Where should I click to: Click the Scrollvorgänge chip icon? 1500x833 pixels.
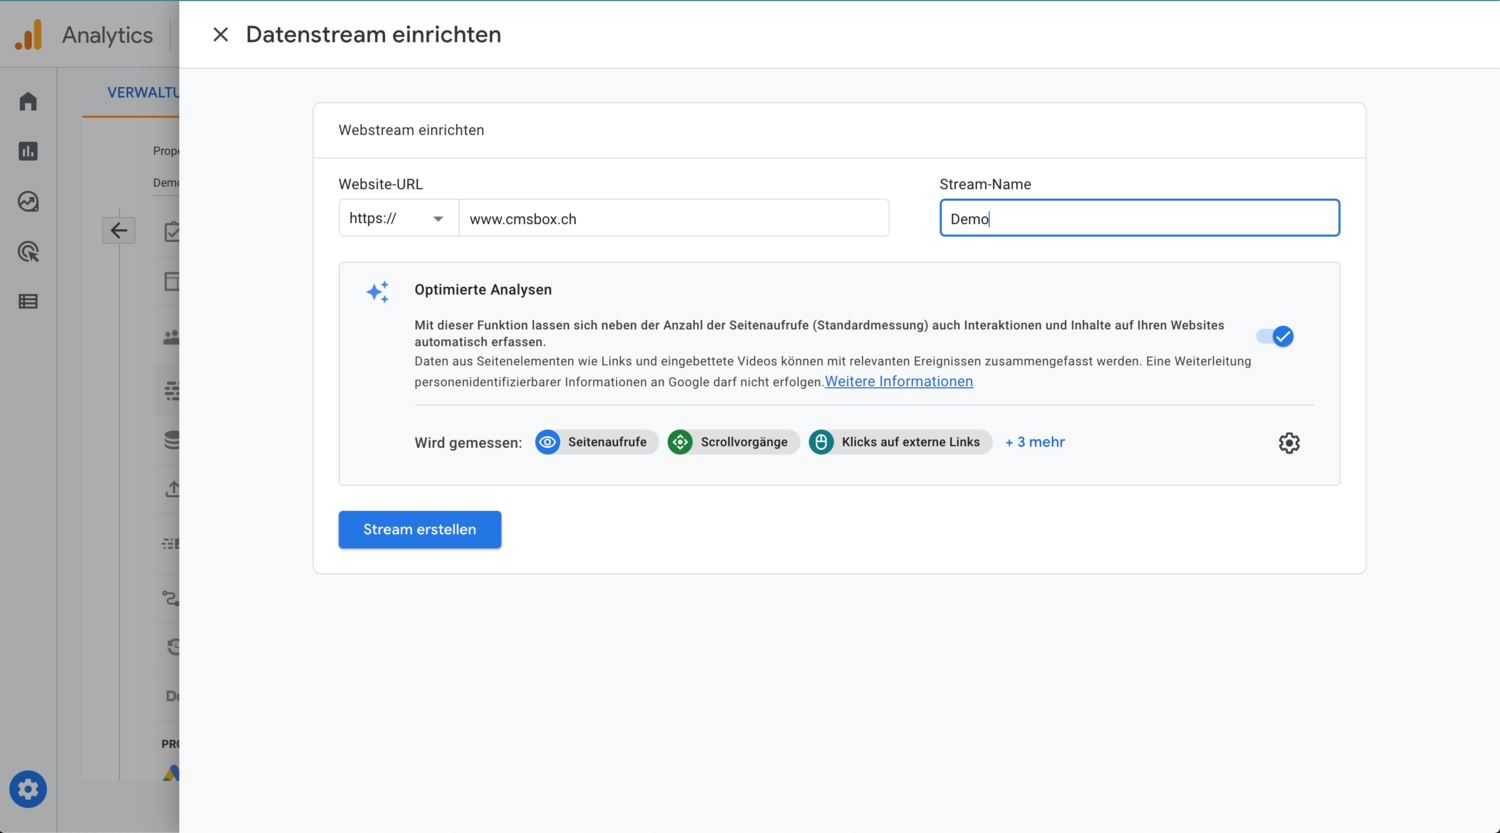pos(680,442)
